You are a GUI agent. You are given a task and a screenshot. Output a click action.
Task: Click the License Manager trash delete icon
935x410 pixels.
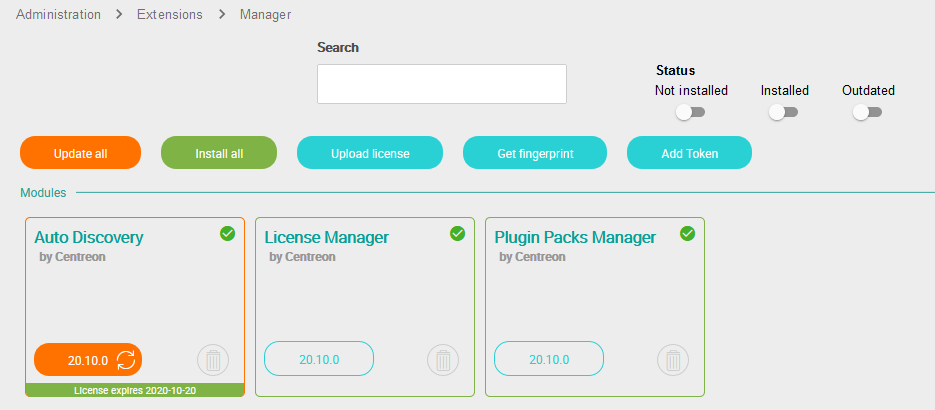coord(443,359)
